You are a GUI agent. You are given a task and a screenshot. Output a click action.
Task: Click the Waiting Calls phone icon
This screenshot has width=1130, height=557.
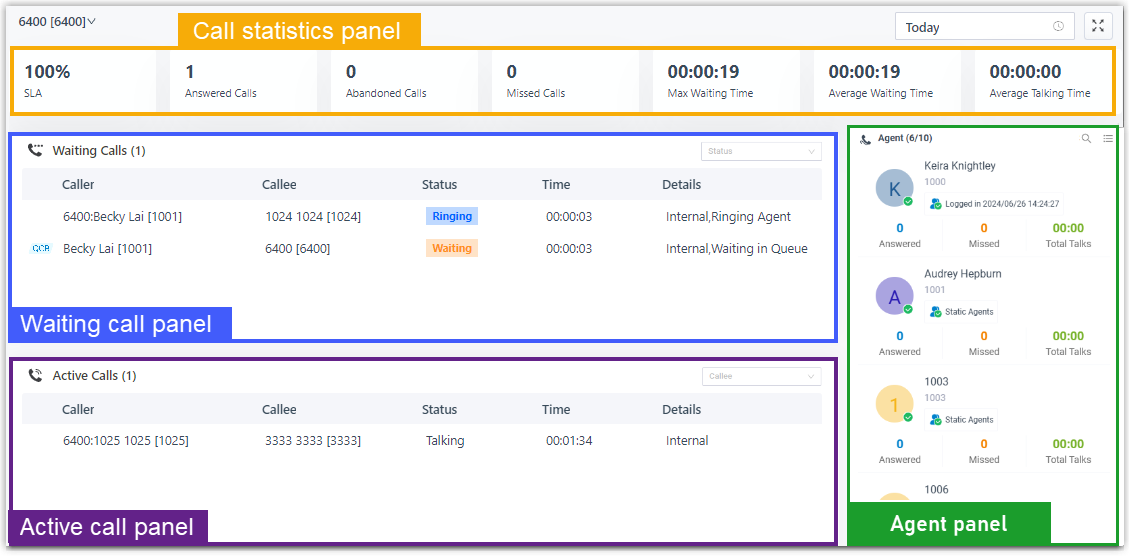click(36, 151)
